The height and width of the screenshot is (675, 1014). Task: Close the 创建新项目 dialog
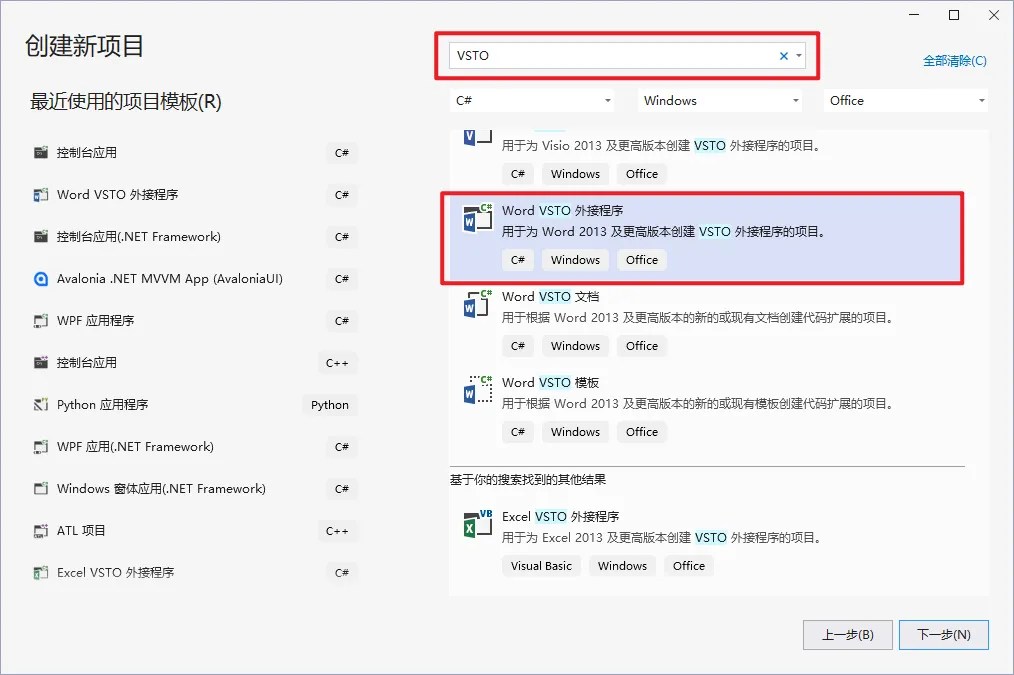994,15
